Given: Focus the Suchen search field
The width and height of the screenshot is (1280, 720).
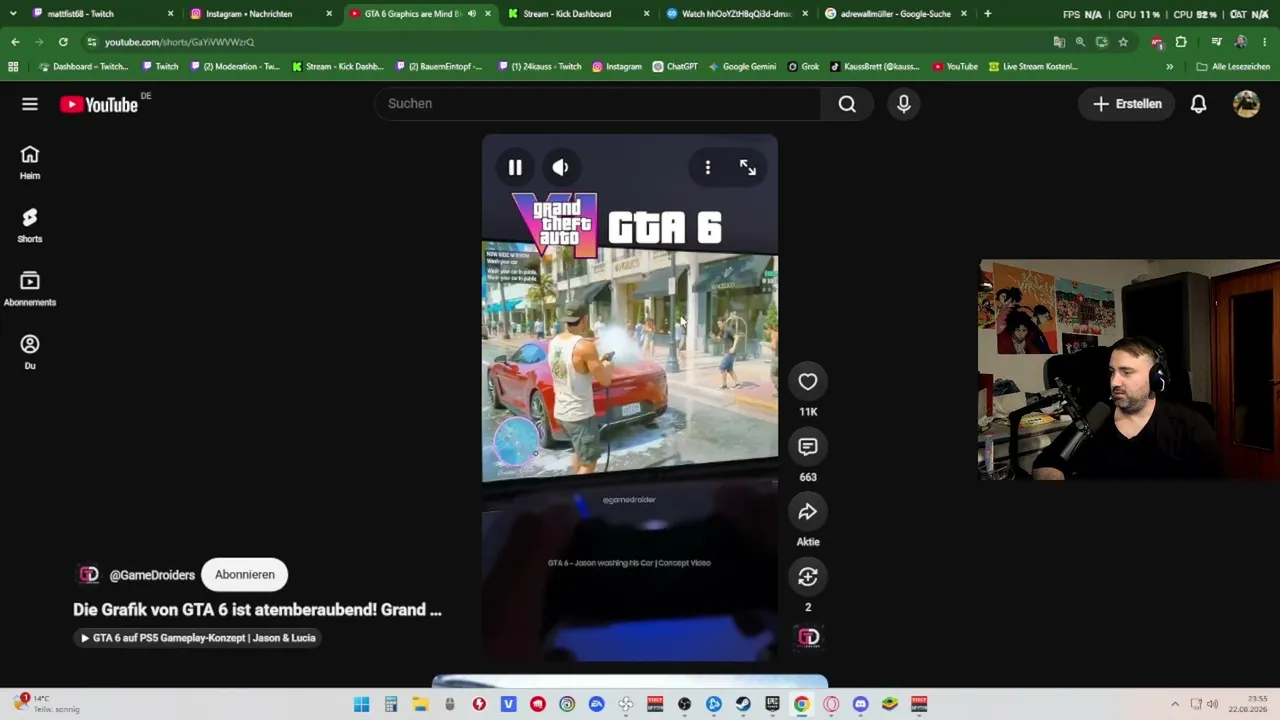Looking at the screenshot, I should click(x=598, y=104).
